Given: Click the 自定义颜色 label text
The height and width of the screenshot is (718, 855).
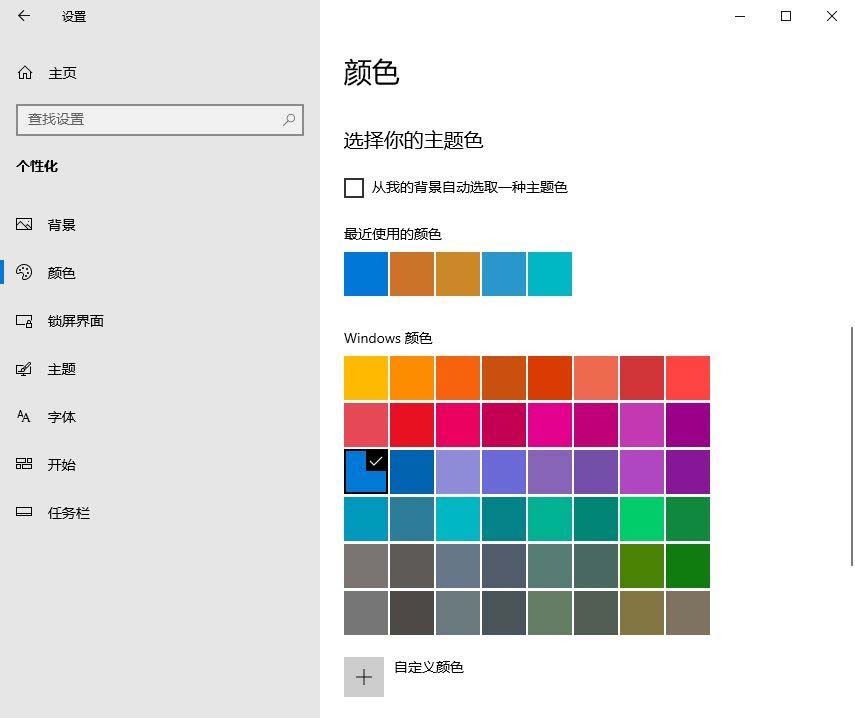Looking at the screenshot, I should 428,667.
